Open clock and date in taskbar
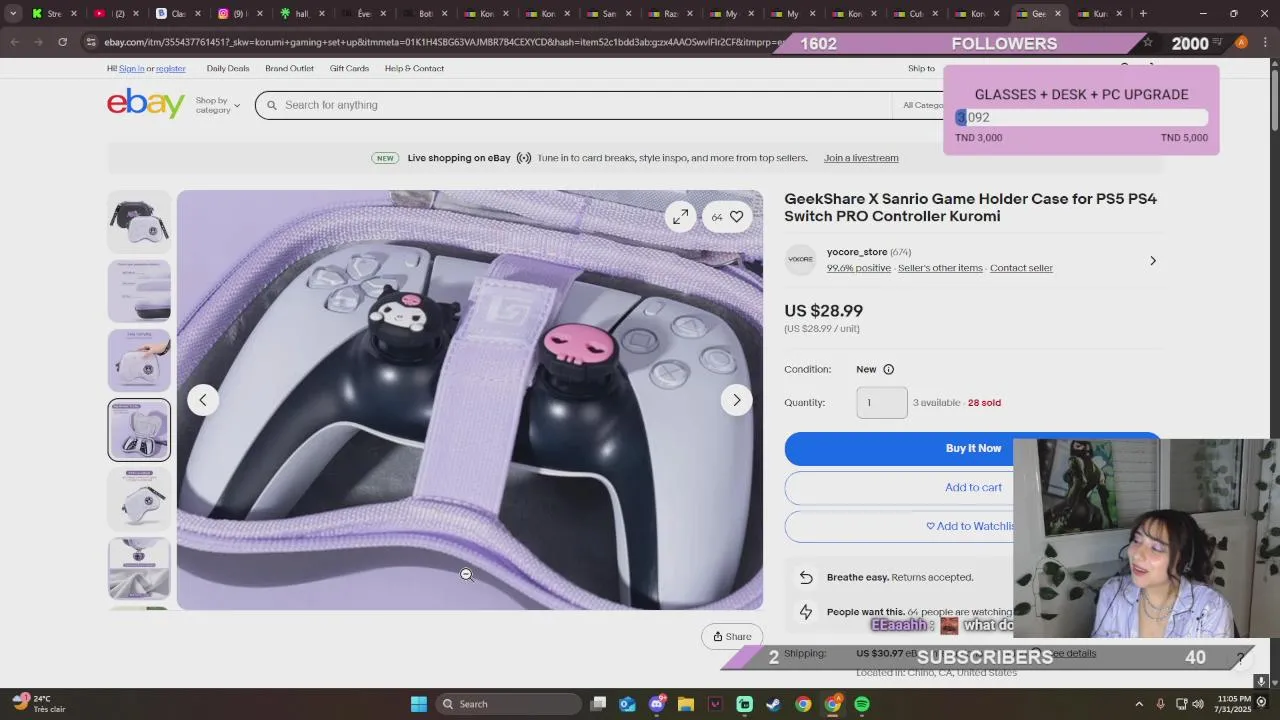Image resolution: width=1280 pixels, height=720 pixels. click(1235, 704)
